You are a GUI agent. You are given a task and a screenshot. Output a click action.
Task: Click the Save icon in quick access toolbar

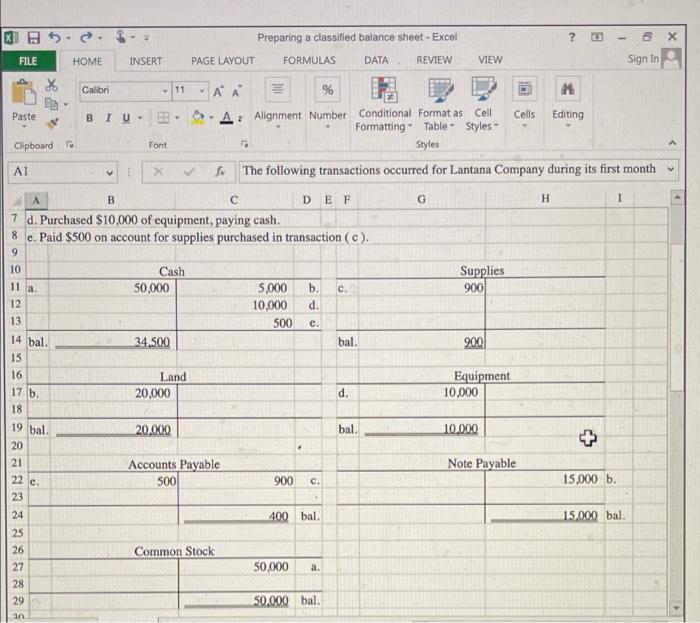pyautogui.click(x=33, y=38)
